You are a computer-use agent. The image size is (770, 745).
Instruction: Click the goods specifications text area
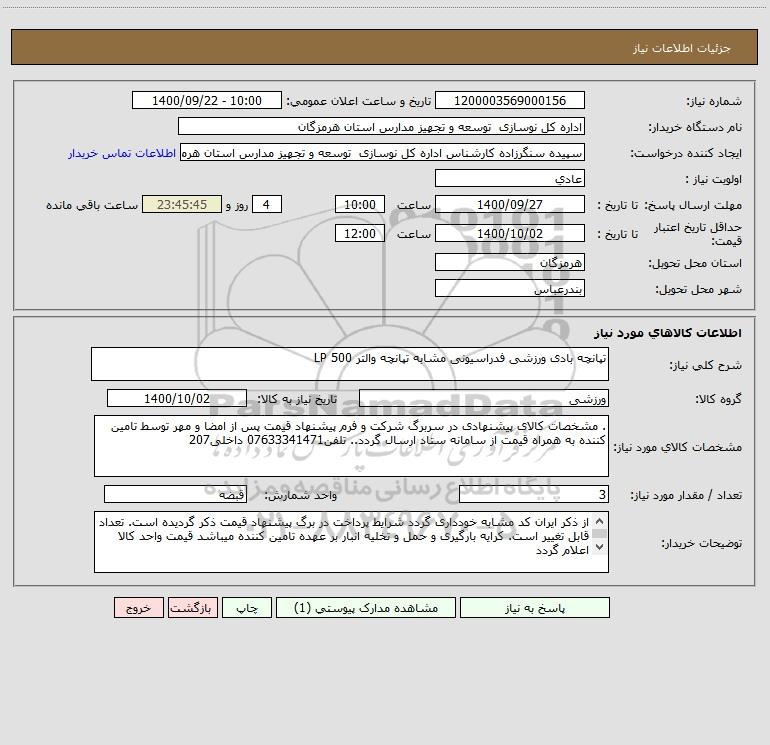[351, 446]
